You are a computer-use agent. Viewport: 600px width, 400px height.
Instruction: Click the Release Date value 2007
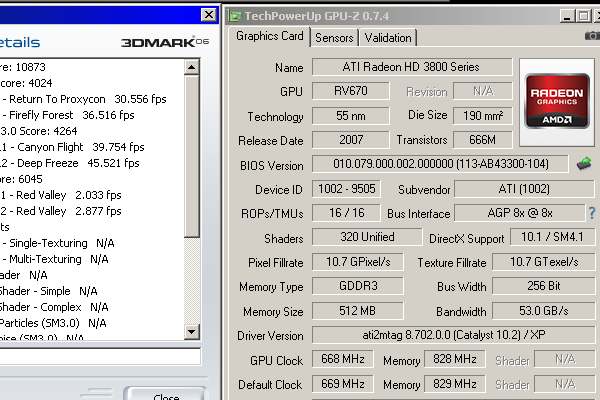coord(351,140)
